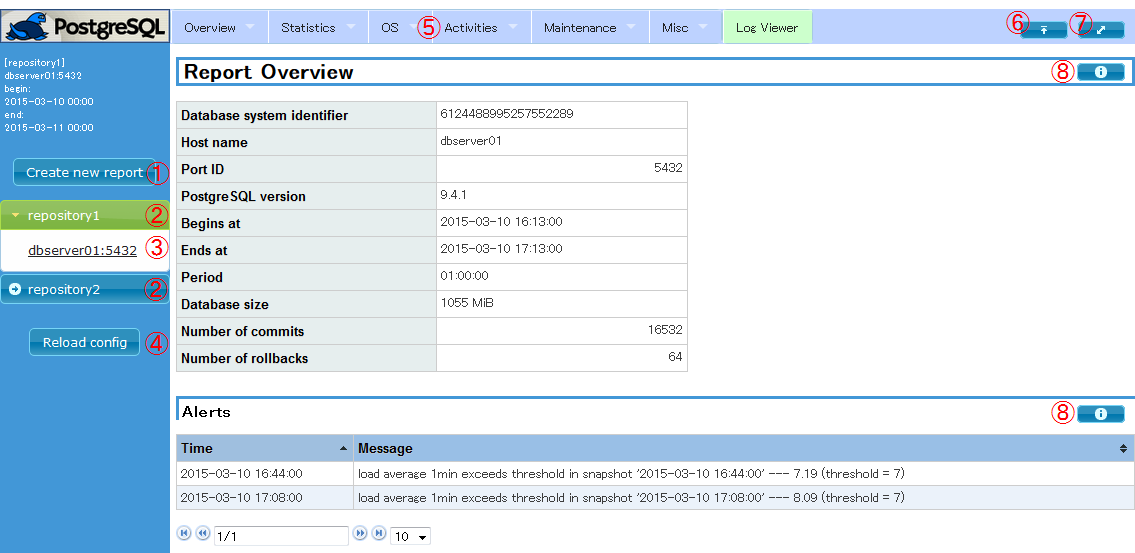This screenshot has width=1135, height=553.
Task: Click the Create new report button
Action: 84,172
